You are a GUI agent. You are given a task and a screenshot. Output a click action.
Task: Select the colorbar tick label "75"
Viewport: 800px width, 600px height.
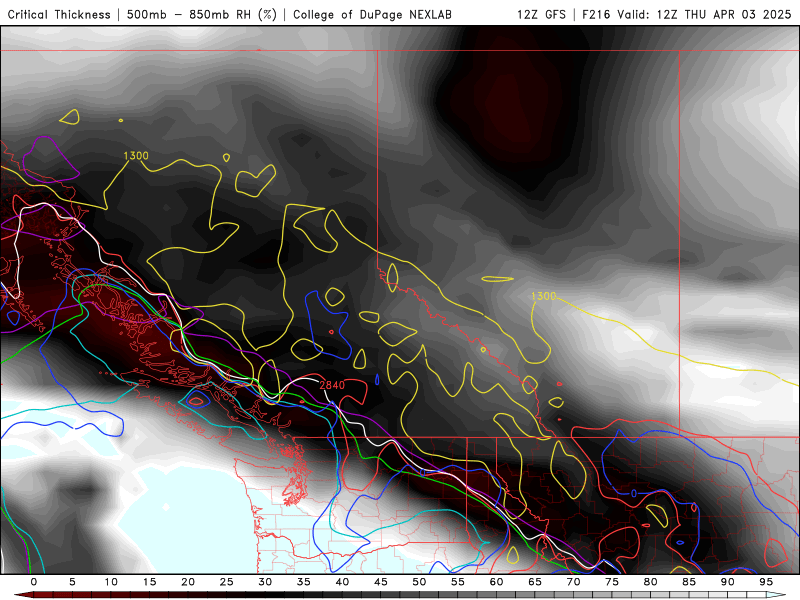(612, 582)
